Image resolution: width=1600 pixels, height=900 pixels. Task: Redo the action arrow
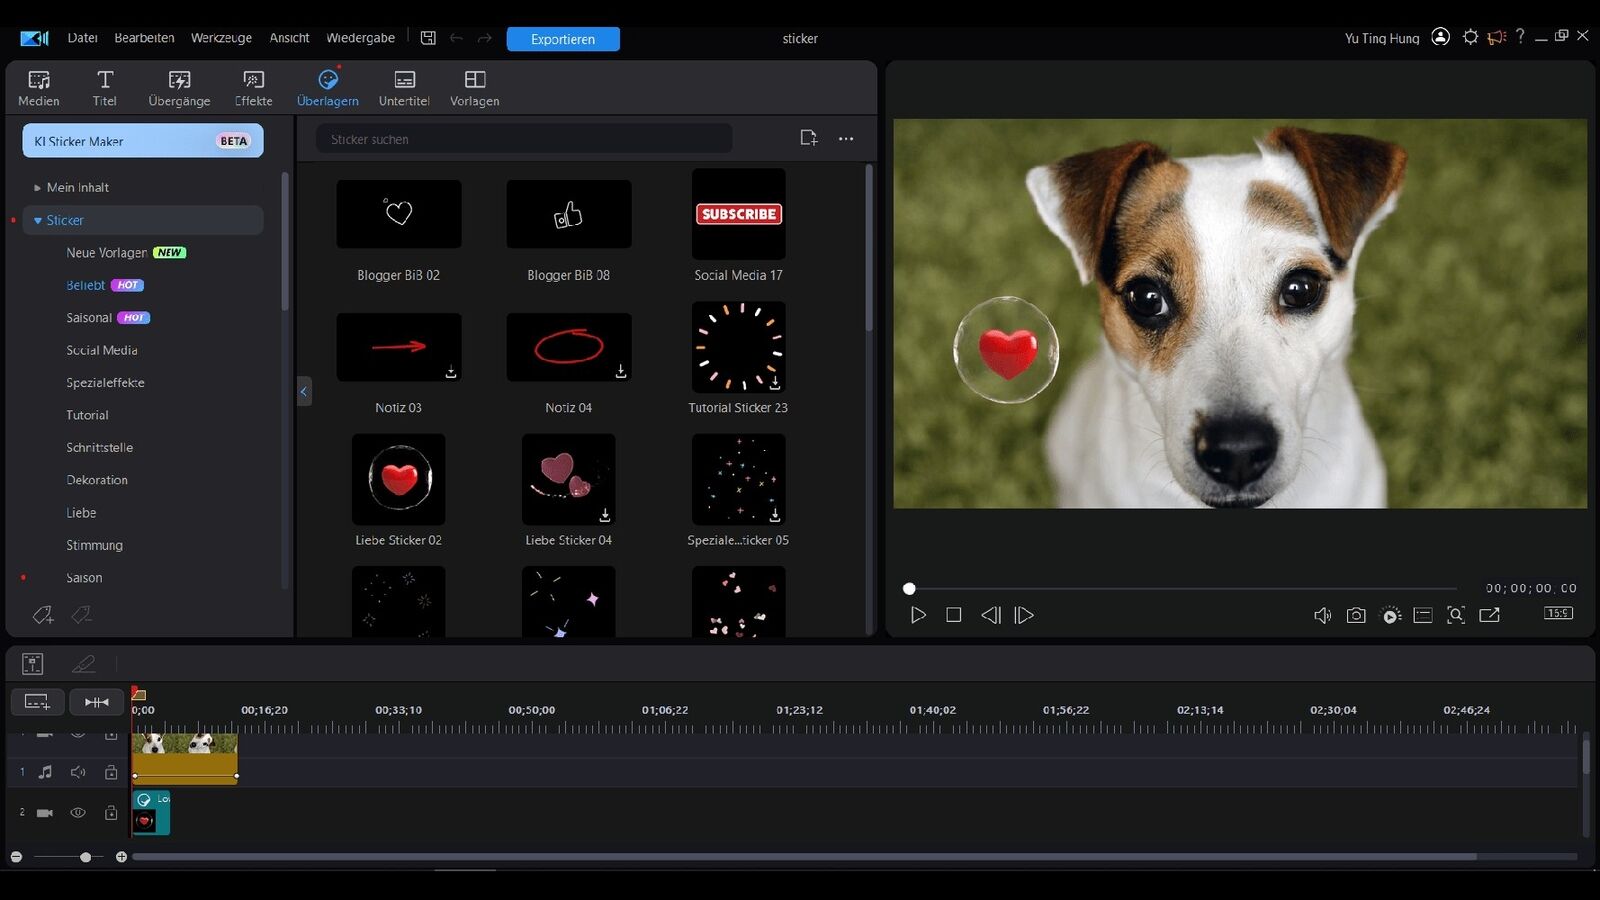(485, 38)
